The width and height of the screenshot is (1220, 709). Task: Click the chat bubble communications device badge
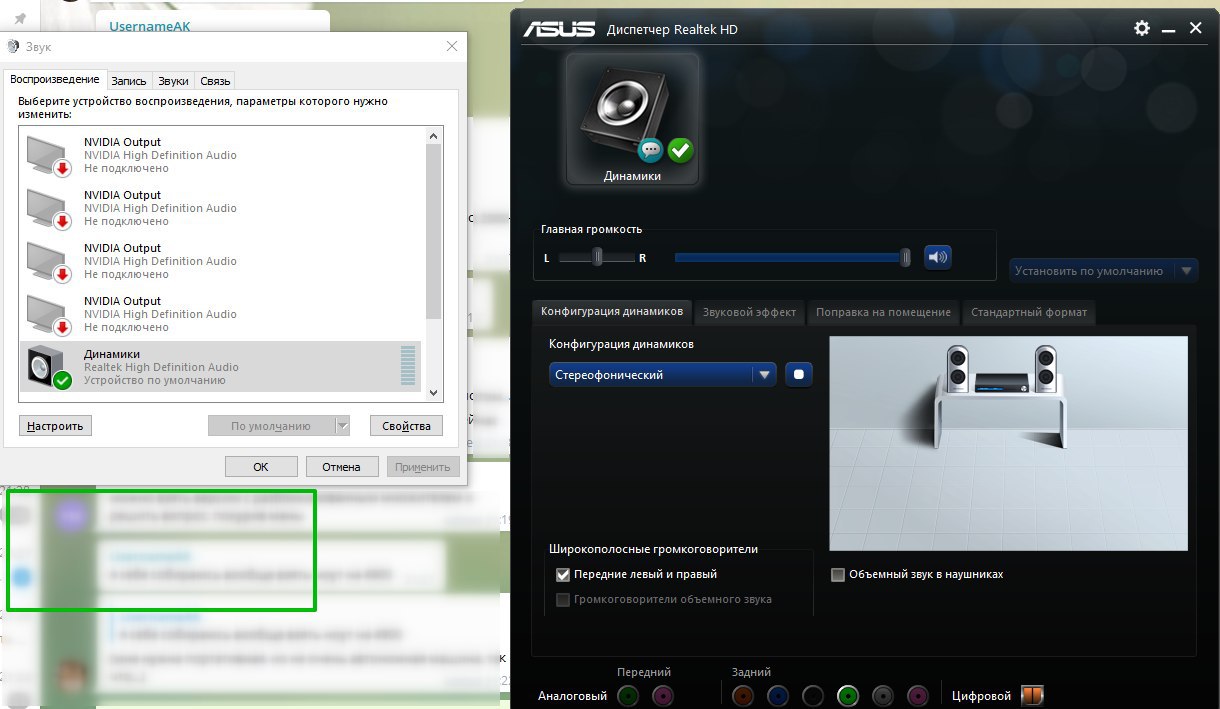point(651,151)
